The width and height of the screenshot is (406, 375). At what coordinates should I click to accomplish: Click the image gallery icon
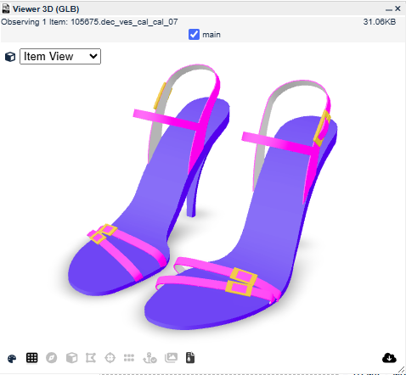pyautogui.click(x=171, y=358)
